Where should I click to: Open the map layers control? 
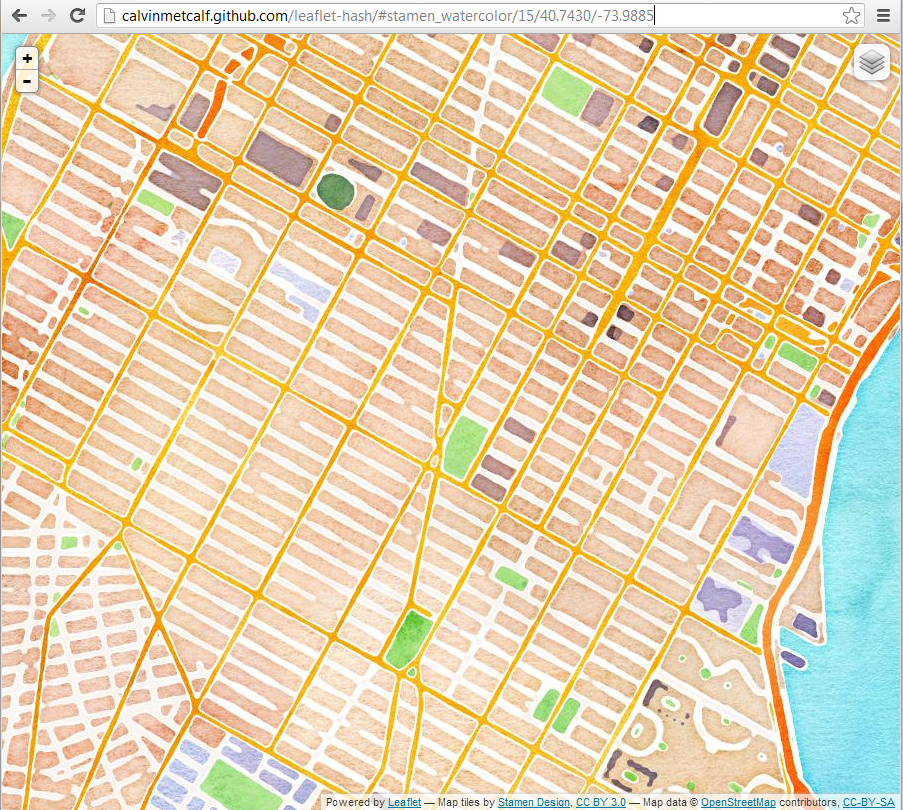coord(871,62)
